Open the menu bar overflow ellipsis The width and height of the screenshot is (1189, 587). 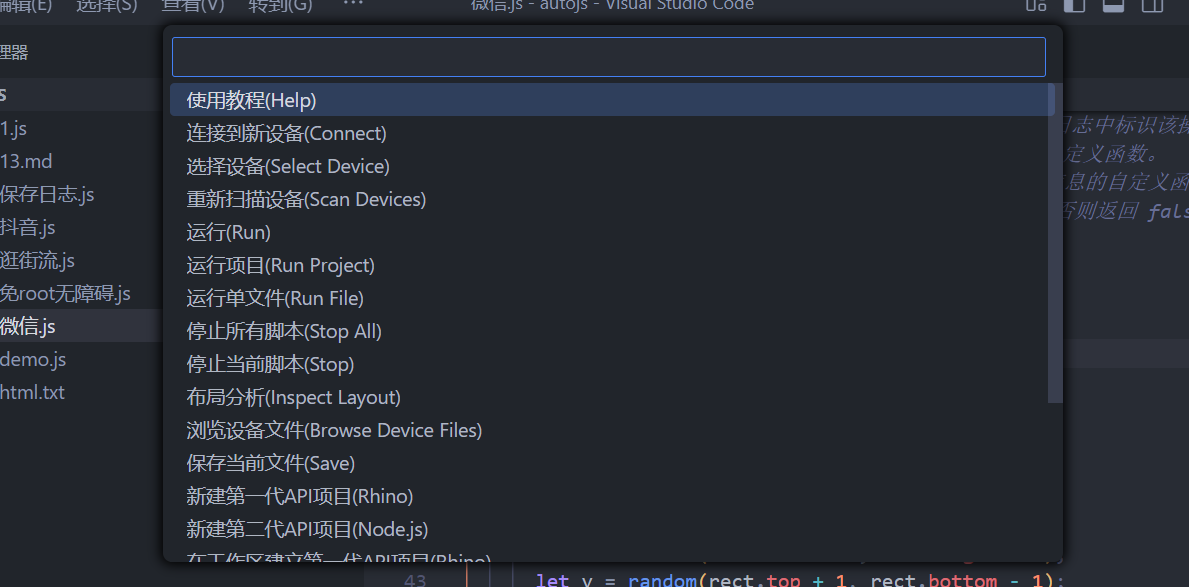pos(353,5)
